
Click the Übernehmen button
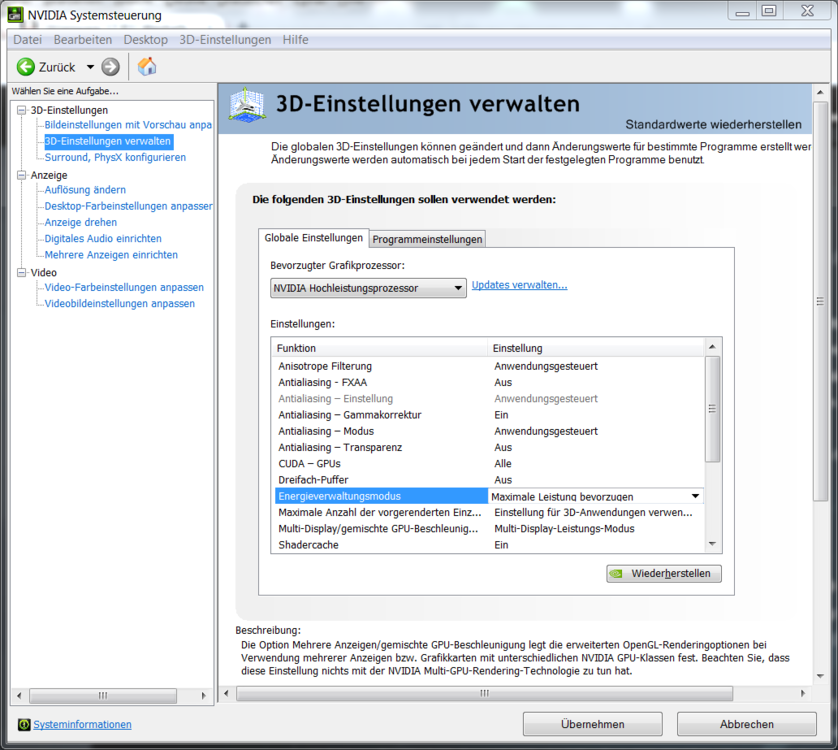(592, 724)
